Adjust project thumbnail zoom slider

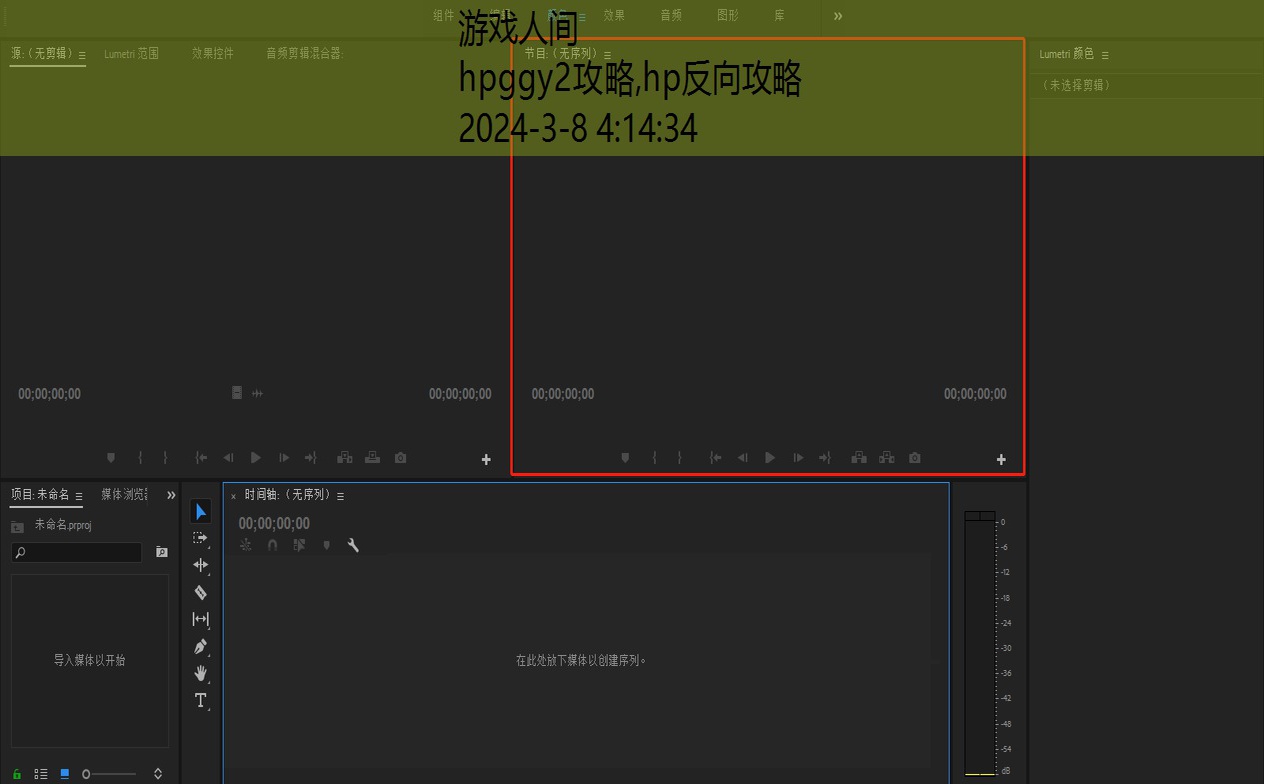point(109,774)
